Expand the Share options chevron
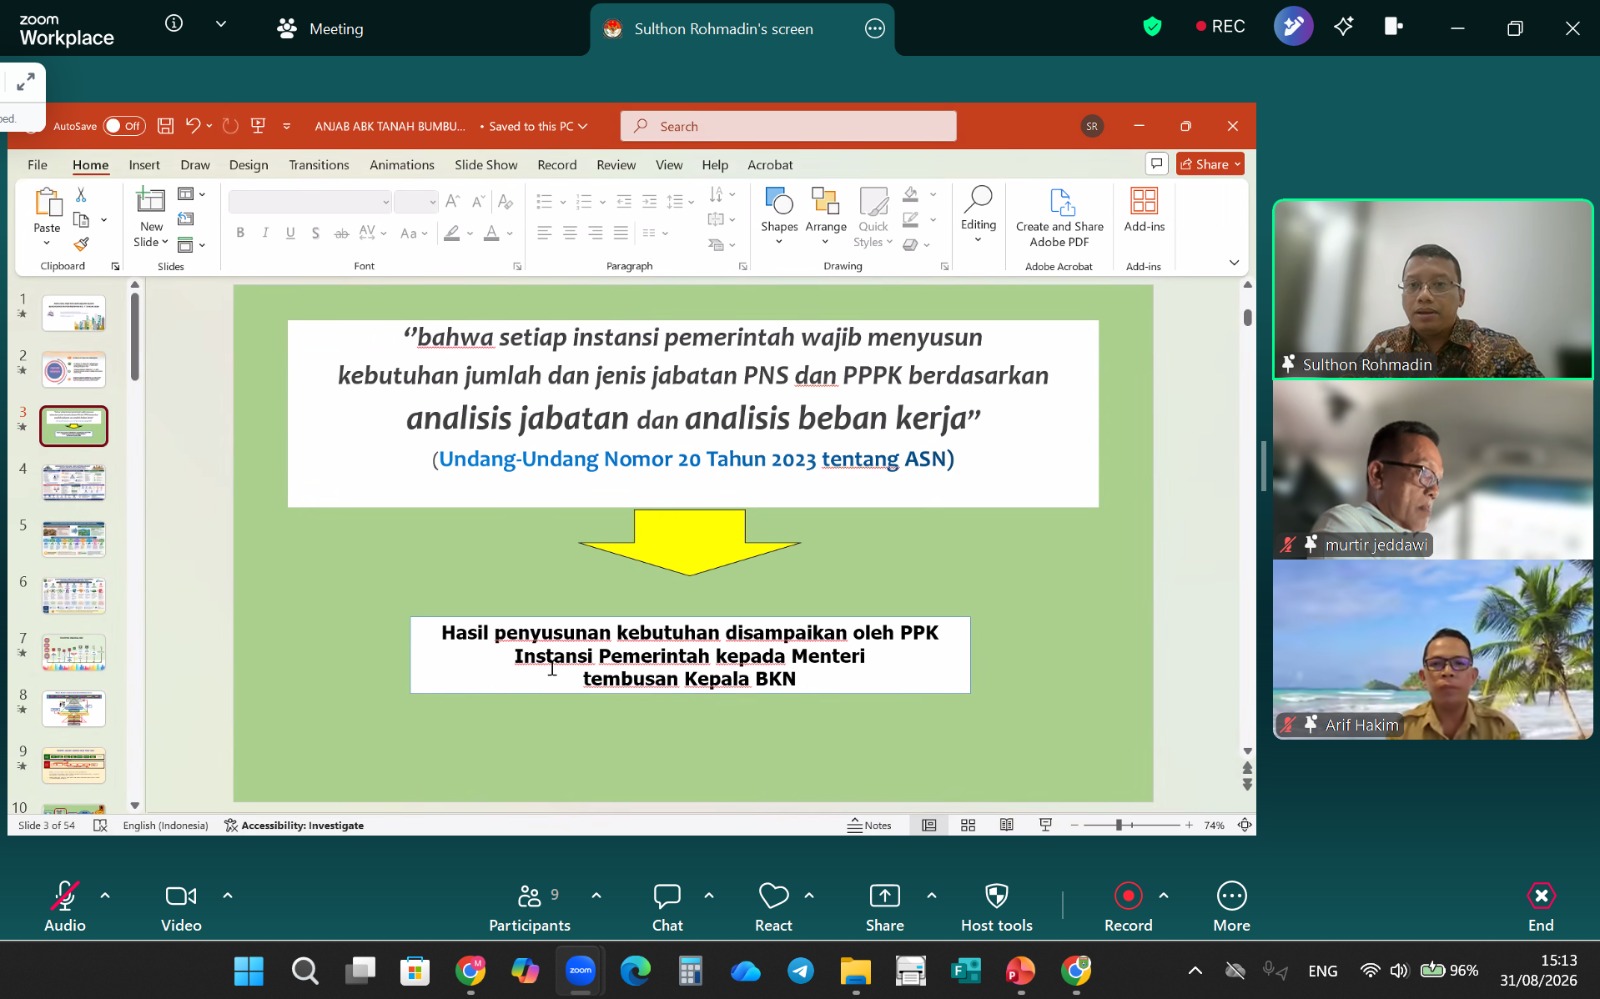 [x=931, y=895]
